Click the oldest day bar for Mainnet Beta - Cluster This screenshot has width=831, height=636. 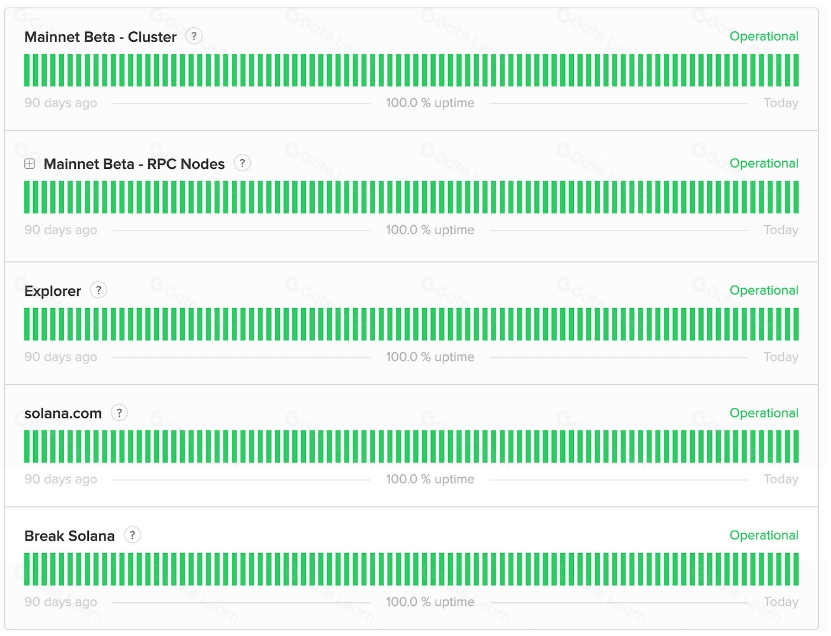click(27, 70)
